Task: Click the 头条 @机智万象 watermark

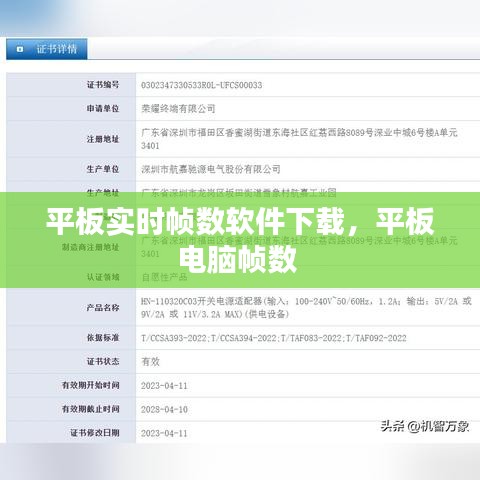Action: pyautogui.click(x=425, y=426)
